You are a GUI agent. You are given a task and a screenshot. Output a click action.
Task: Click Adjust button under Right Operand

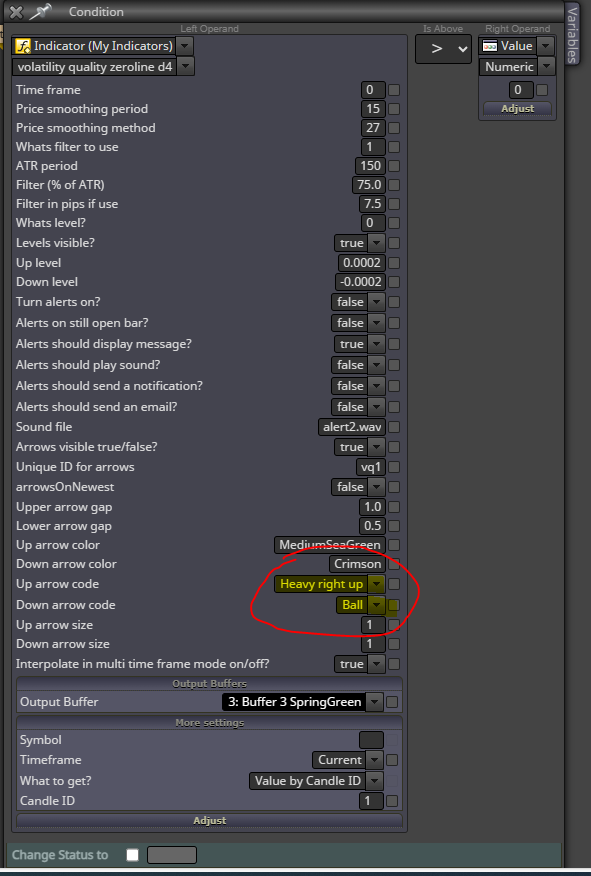pyautogui.click(x=517, y=108)
